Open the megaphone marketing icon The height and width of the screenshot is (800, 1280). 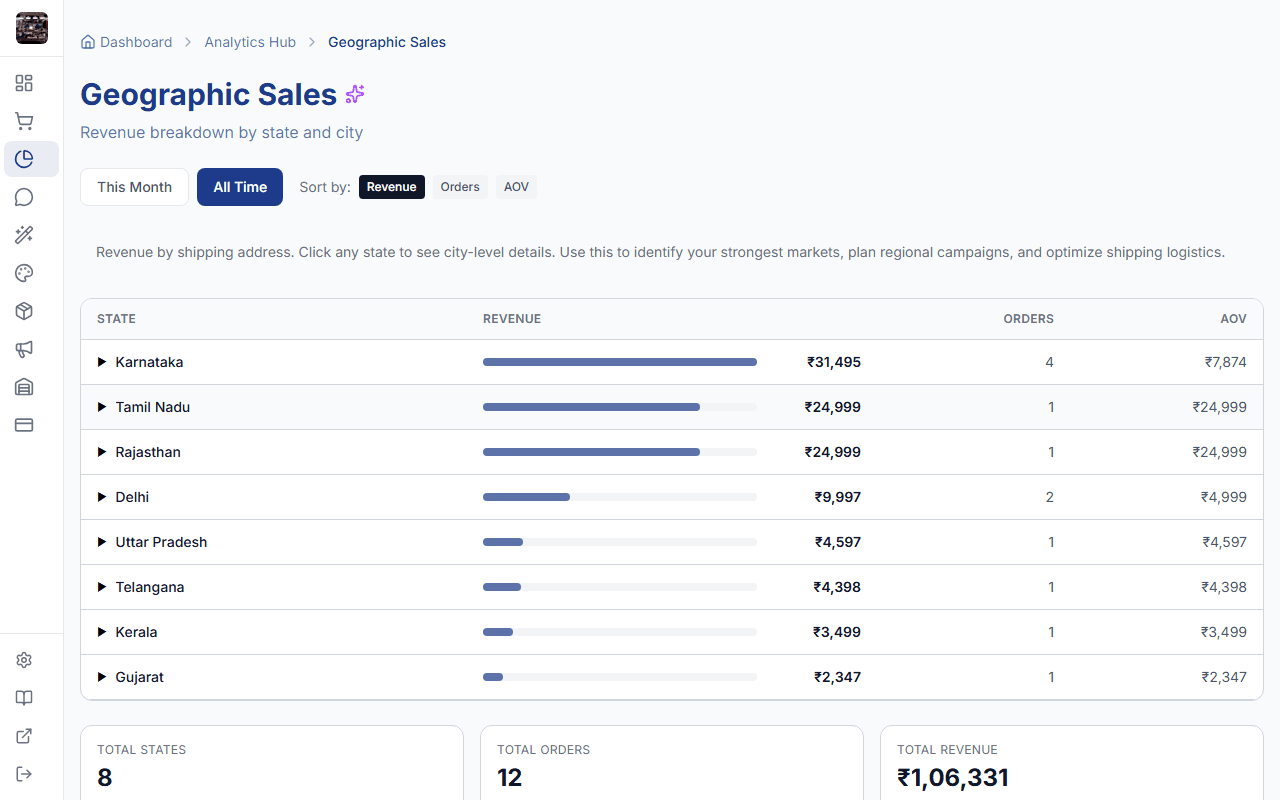24,349
